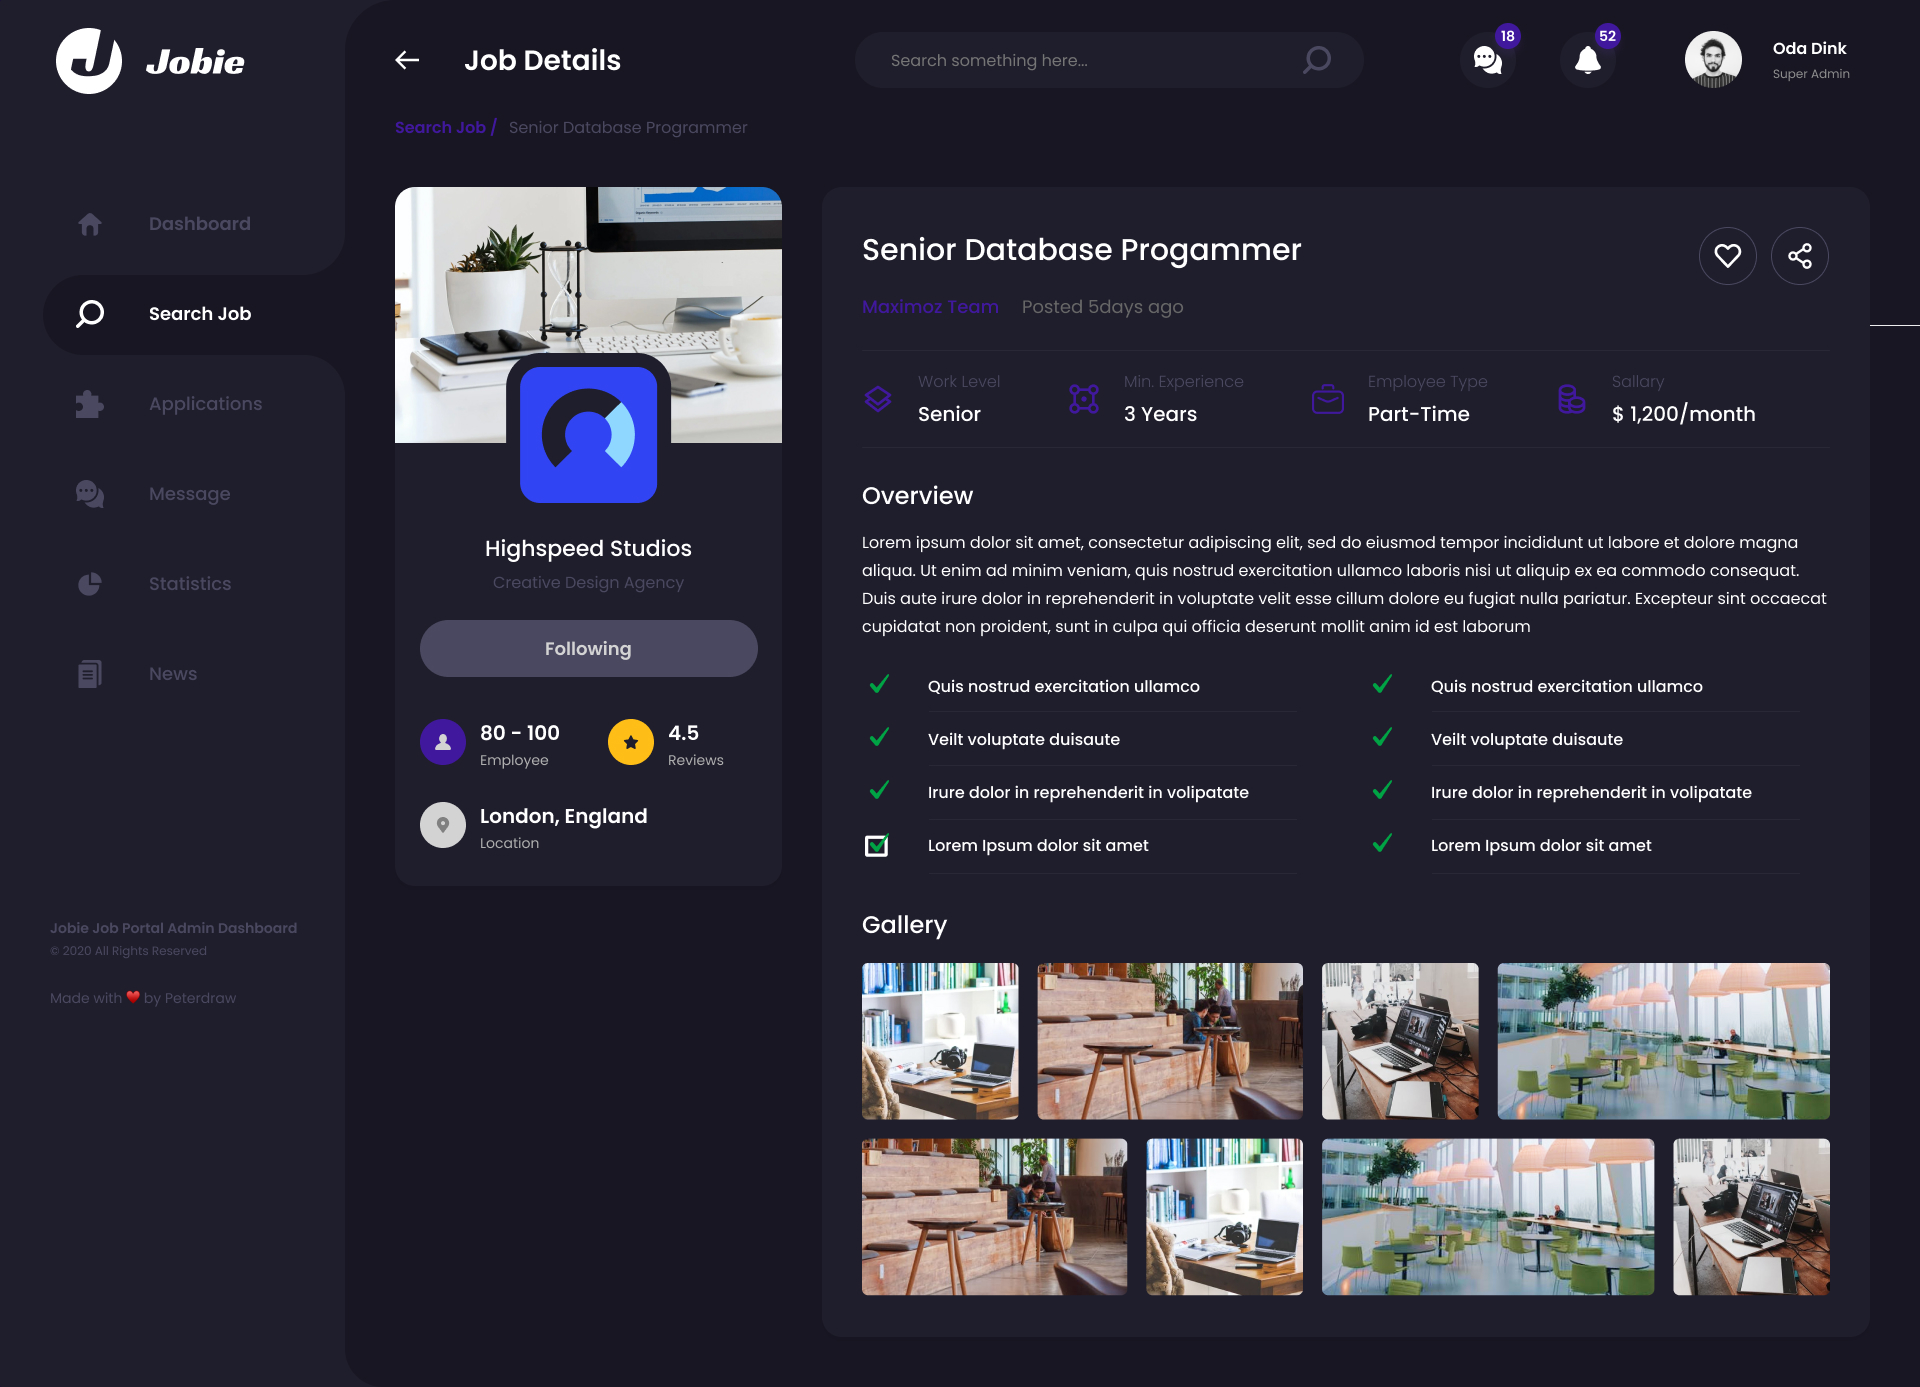Open the first gallery thumbnail with bookshelf
The image size is (1920, 1387).
(x=940, y=1041)
